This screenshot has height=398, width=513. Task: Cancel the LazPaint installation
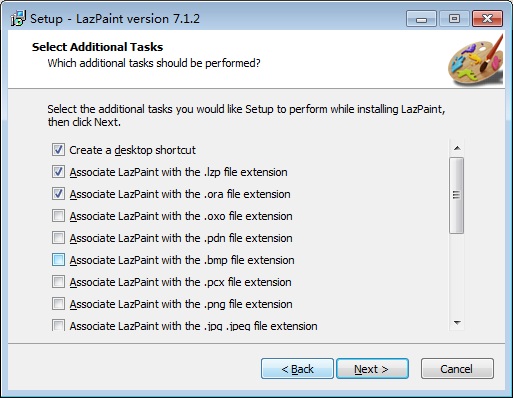457,369
